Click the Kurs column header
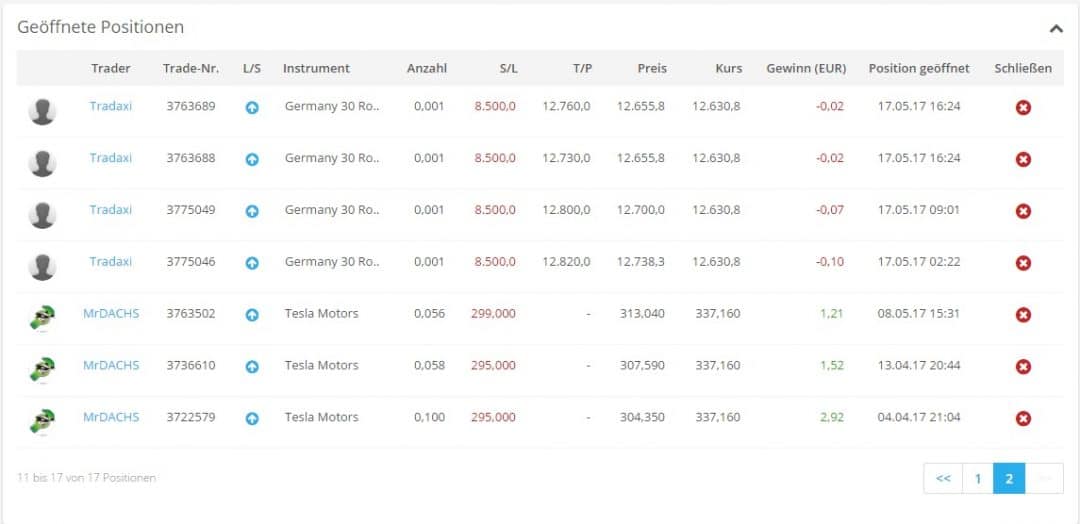 click(729, 68)
